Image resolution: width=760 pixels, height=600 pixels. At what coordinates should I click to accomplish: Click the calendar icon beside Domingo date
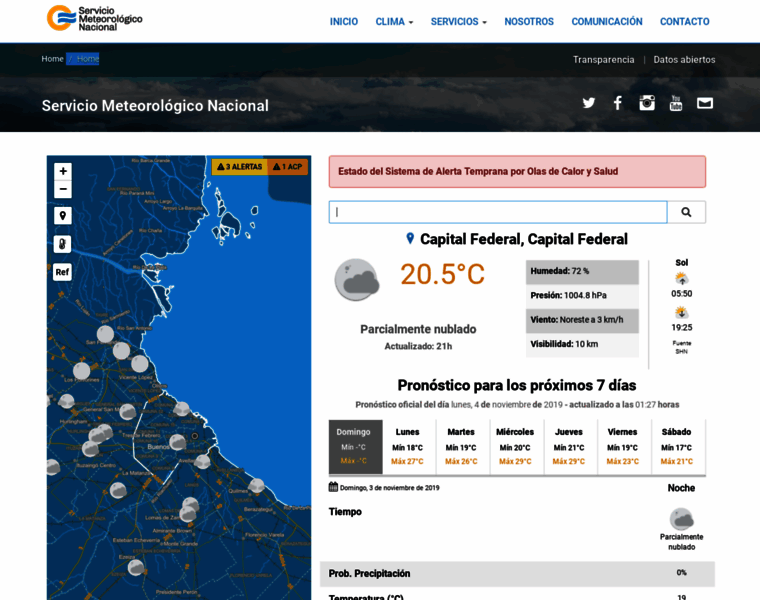point(333,487)
